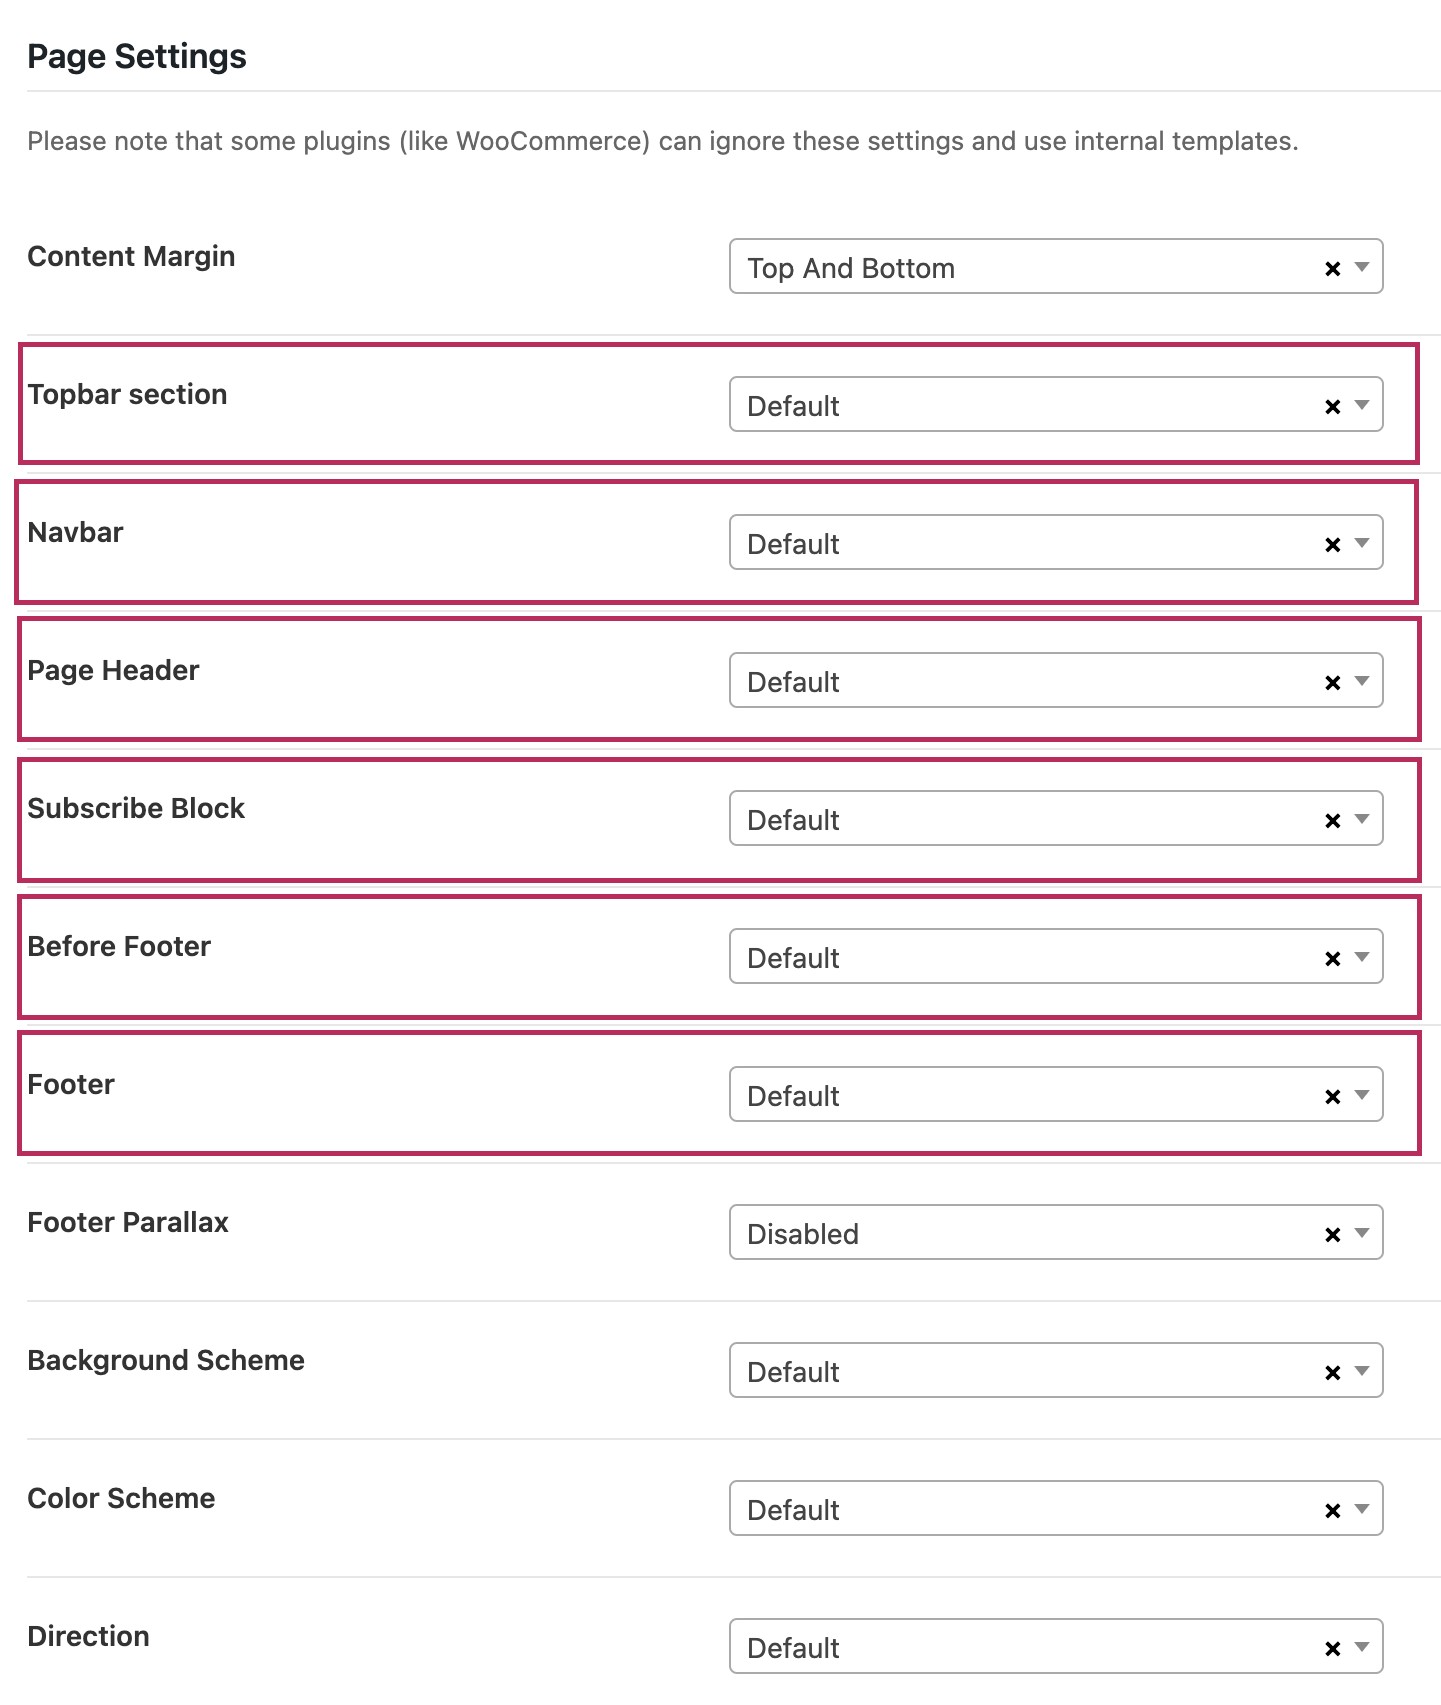Clear the Content Margin selection with x
Viewport: 1441px width, 1705px height.
tap(1332, 268)
